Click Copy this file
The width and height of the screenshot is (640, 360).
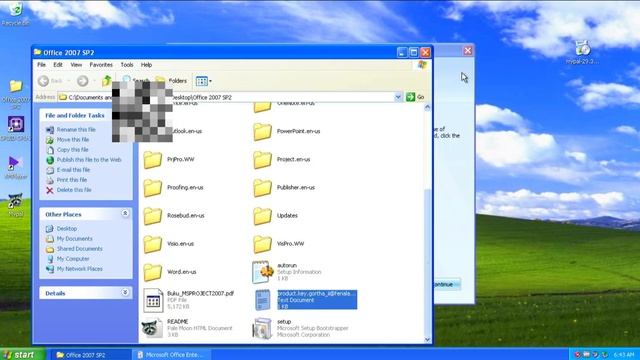pos(67,150)
